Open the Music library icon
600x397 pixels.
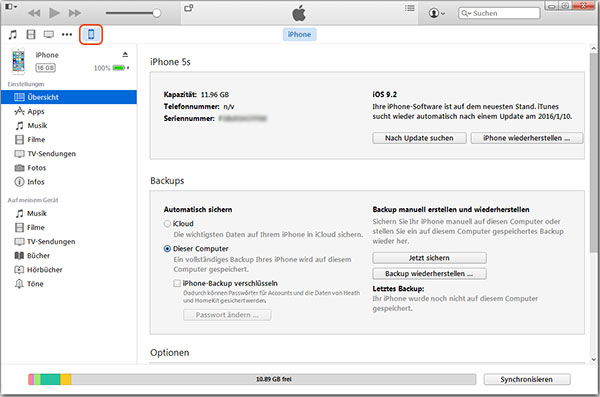pos(13,34)
